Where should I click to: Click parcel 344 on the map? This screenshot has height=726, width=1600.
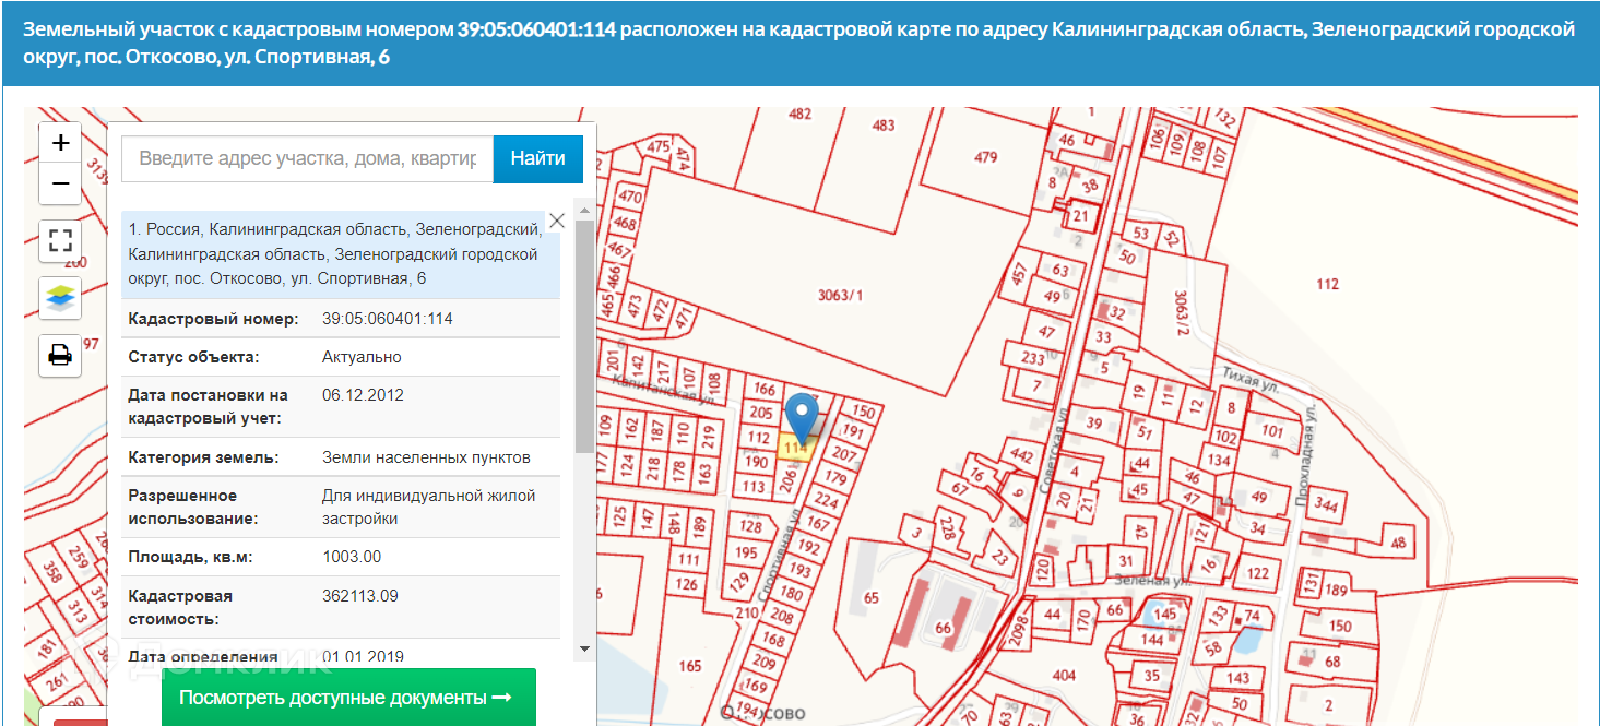tap(1326, 504)
